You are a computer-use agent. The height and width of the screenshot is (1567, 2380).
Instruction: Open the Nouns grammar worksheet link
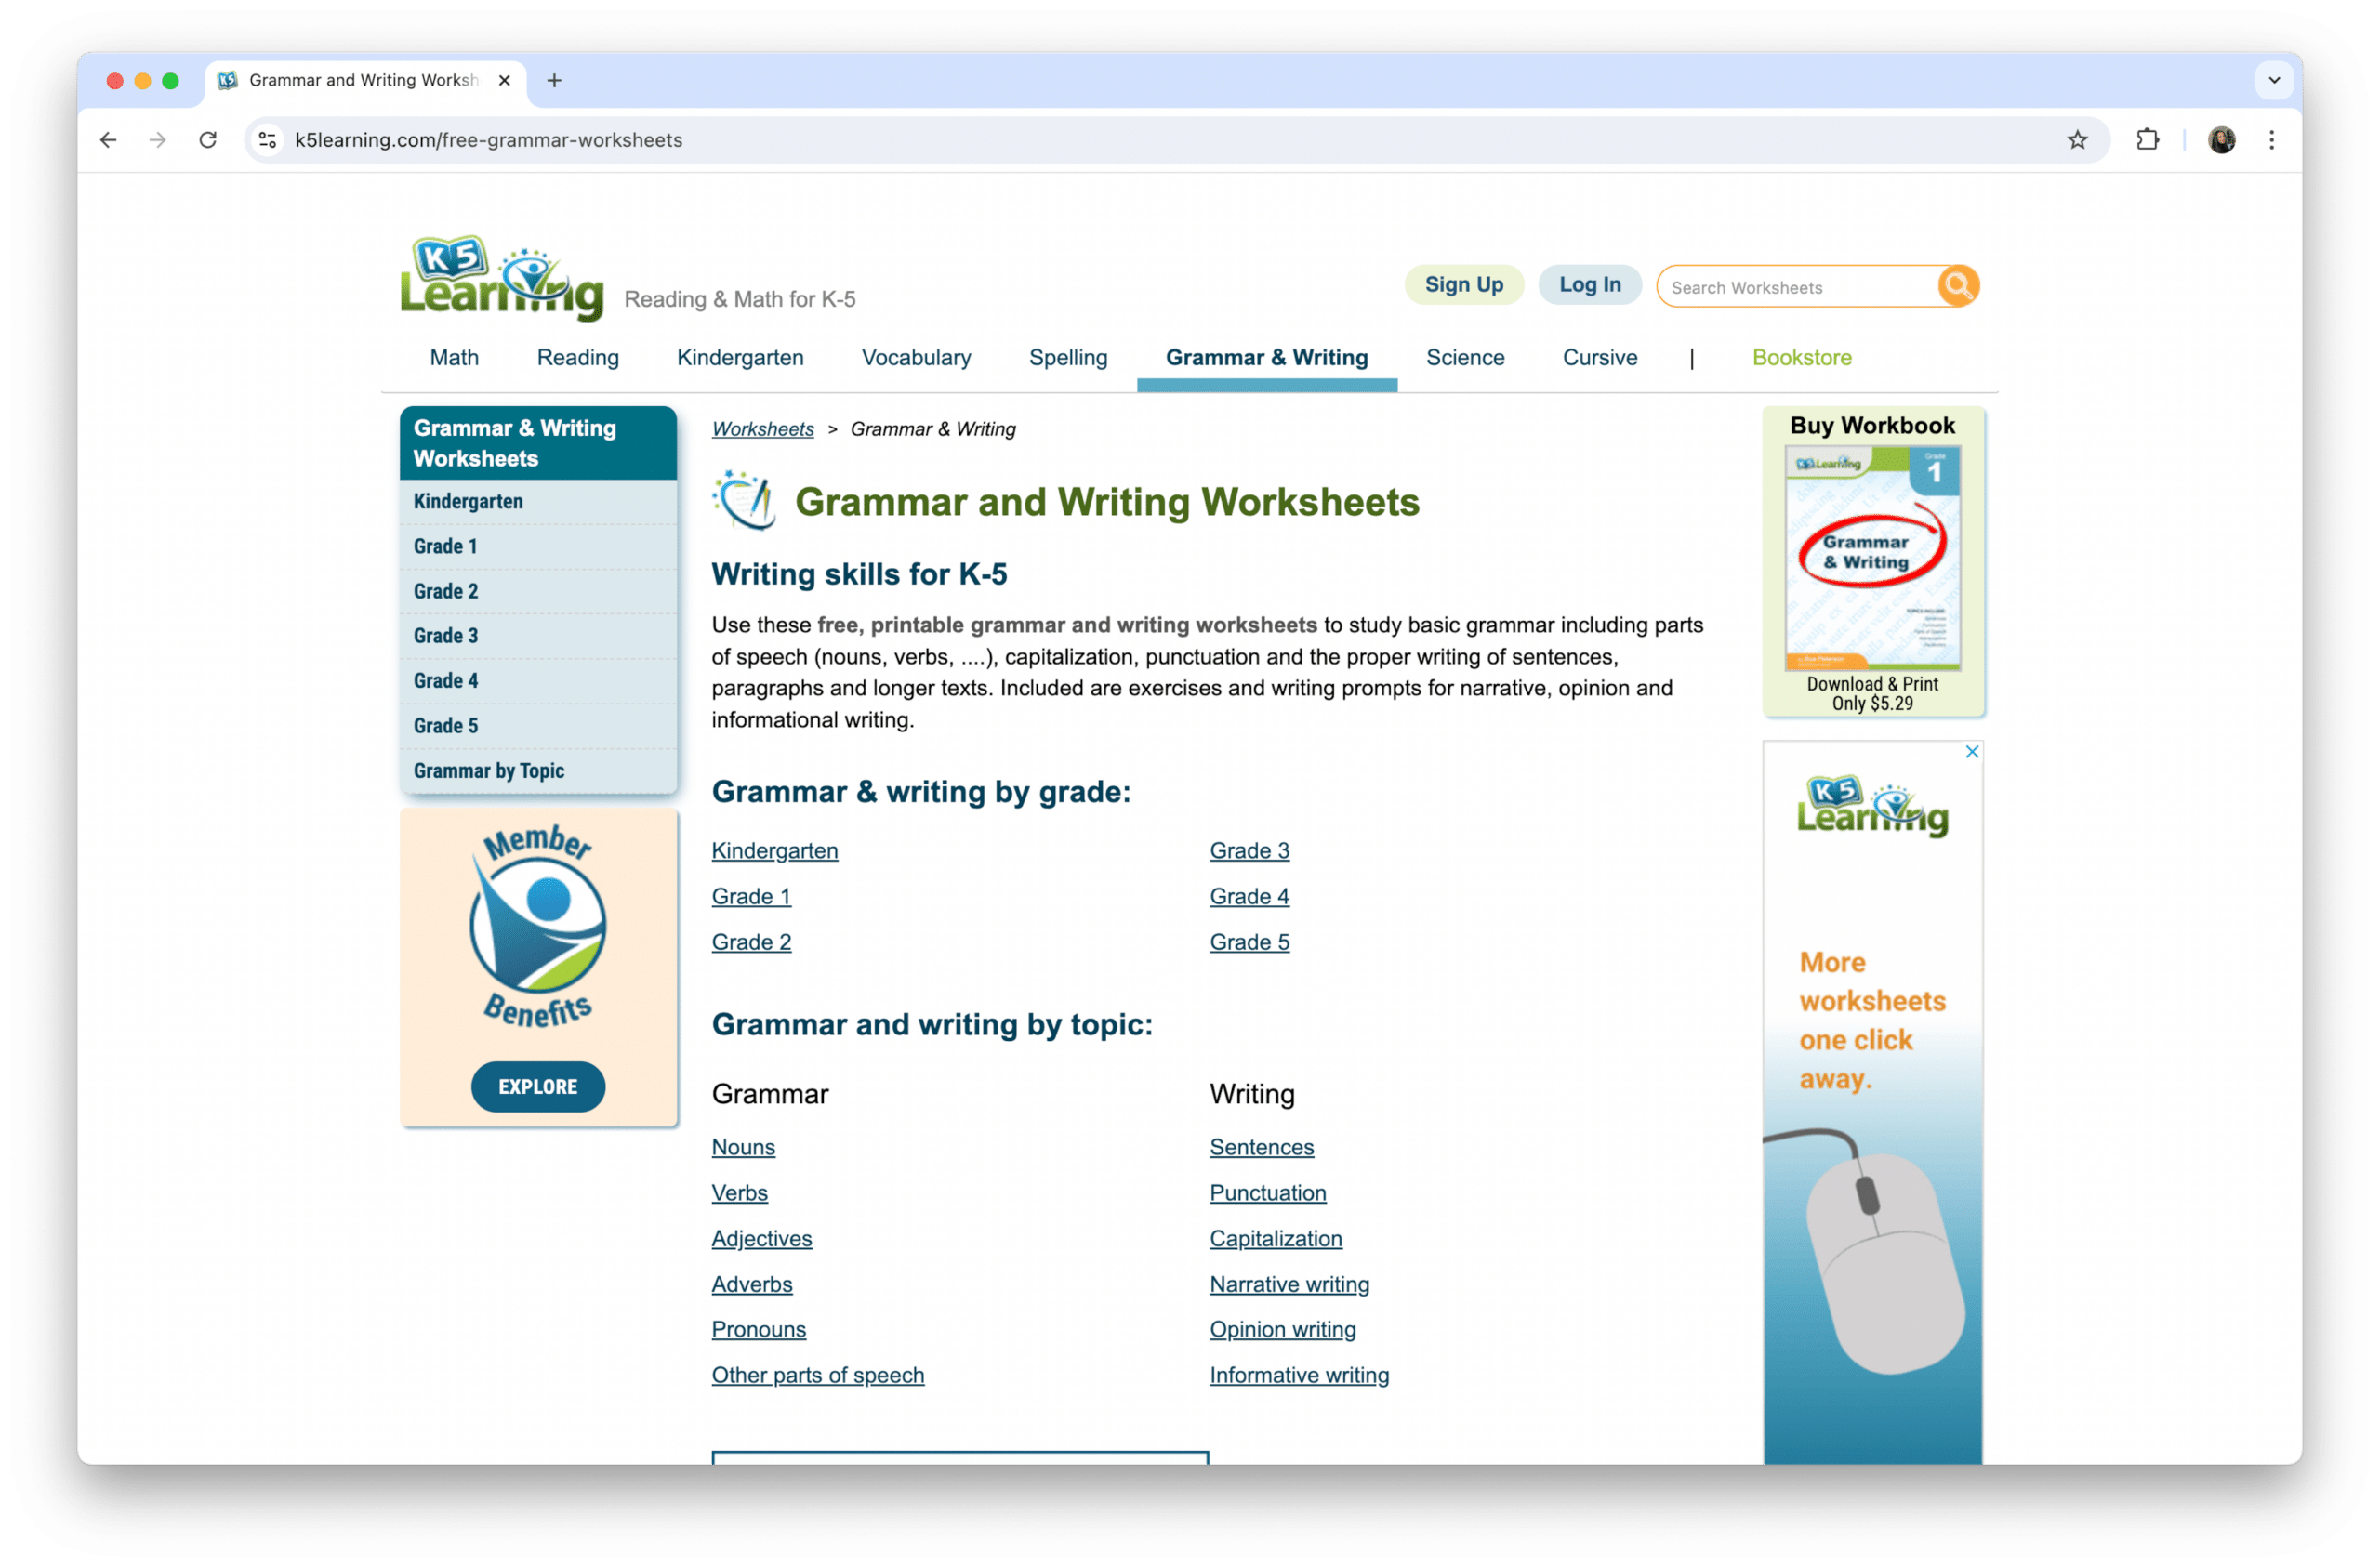point(742,1146)
